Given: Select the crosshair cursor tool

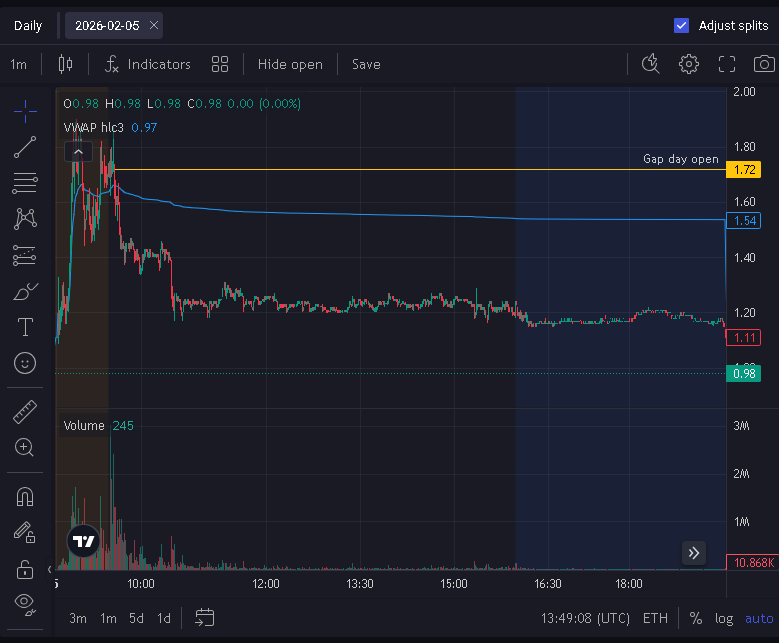Looking at the screenshot, I should 25,111.
